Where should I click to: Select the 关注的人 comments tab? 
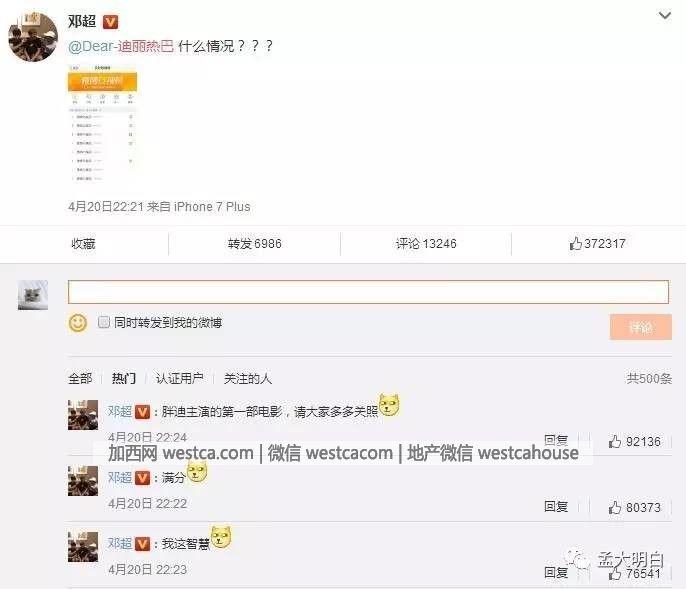click(x=248, y=378)
